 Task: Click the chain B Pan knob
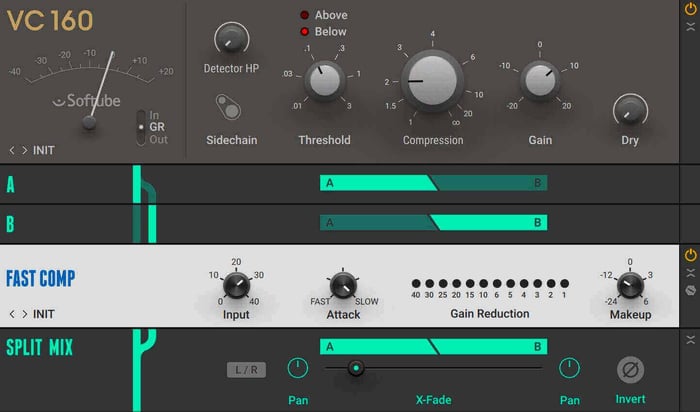(569, 369)
